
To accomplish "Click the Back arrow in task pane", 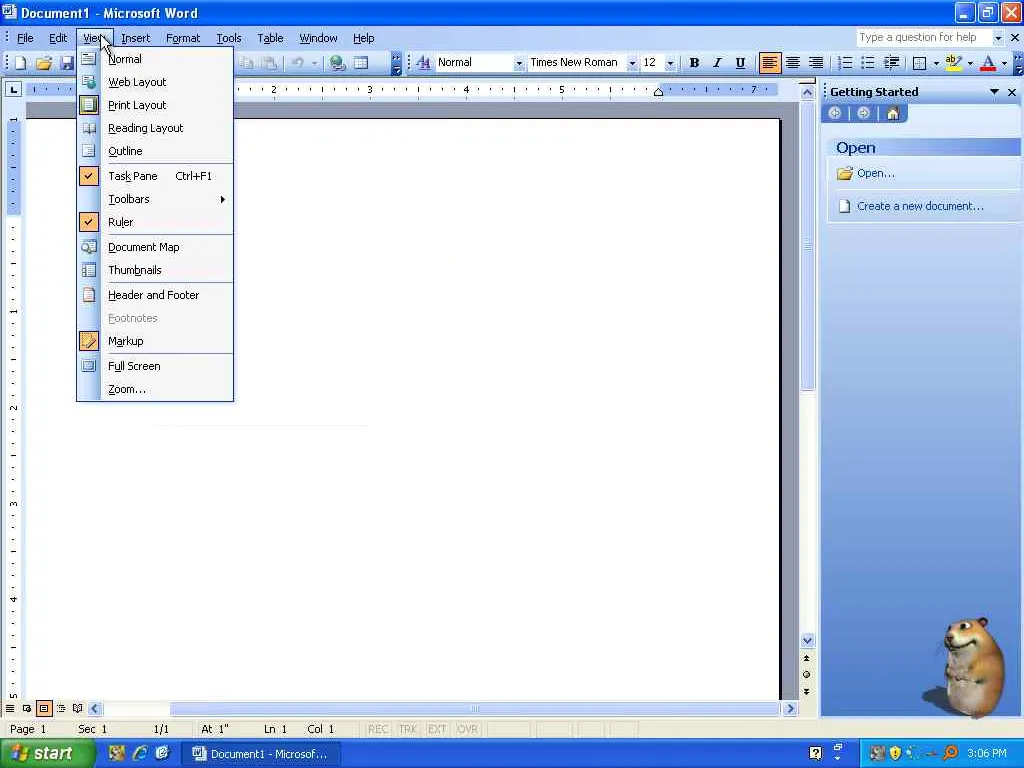I will click(835, 114).
